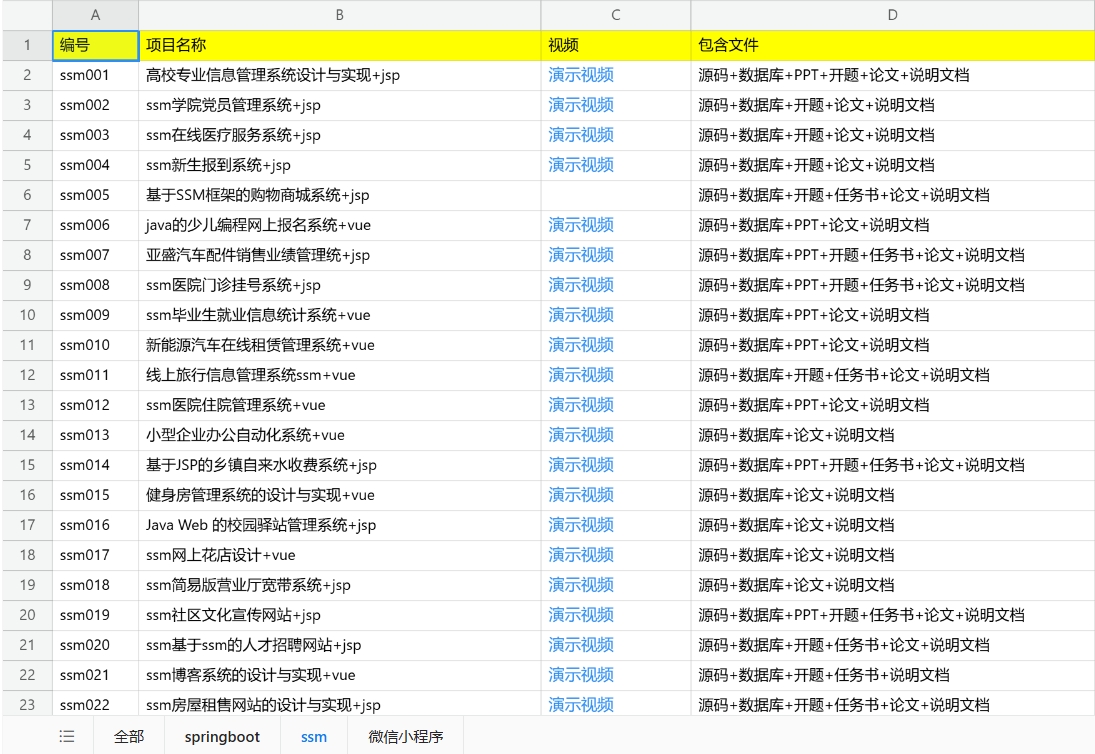Image resolution: width=1095 pixels, height=754 pixels.
Task: Click cell 健身房管理系统的设计与实现+vue
Action: click(339, 496)
